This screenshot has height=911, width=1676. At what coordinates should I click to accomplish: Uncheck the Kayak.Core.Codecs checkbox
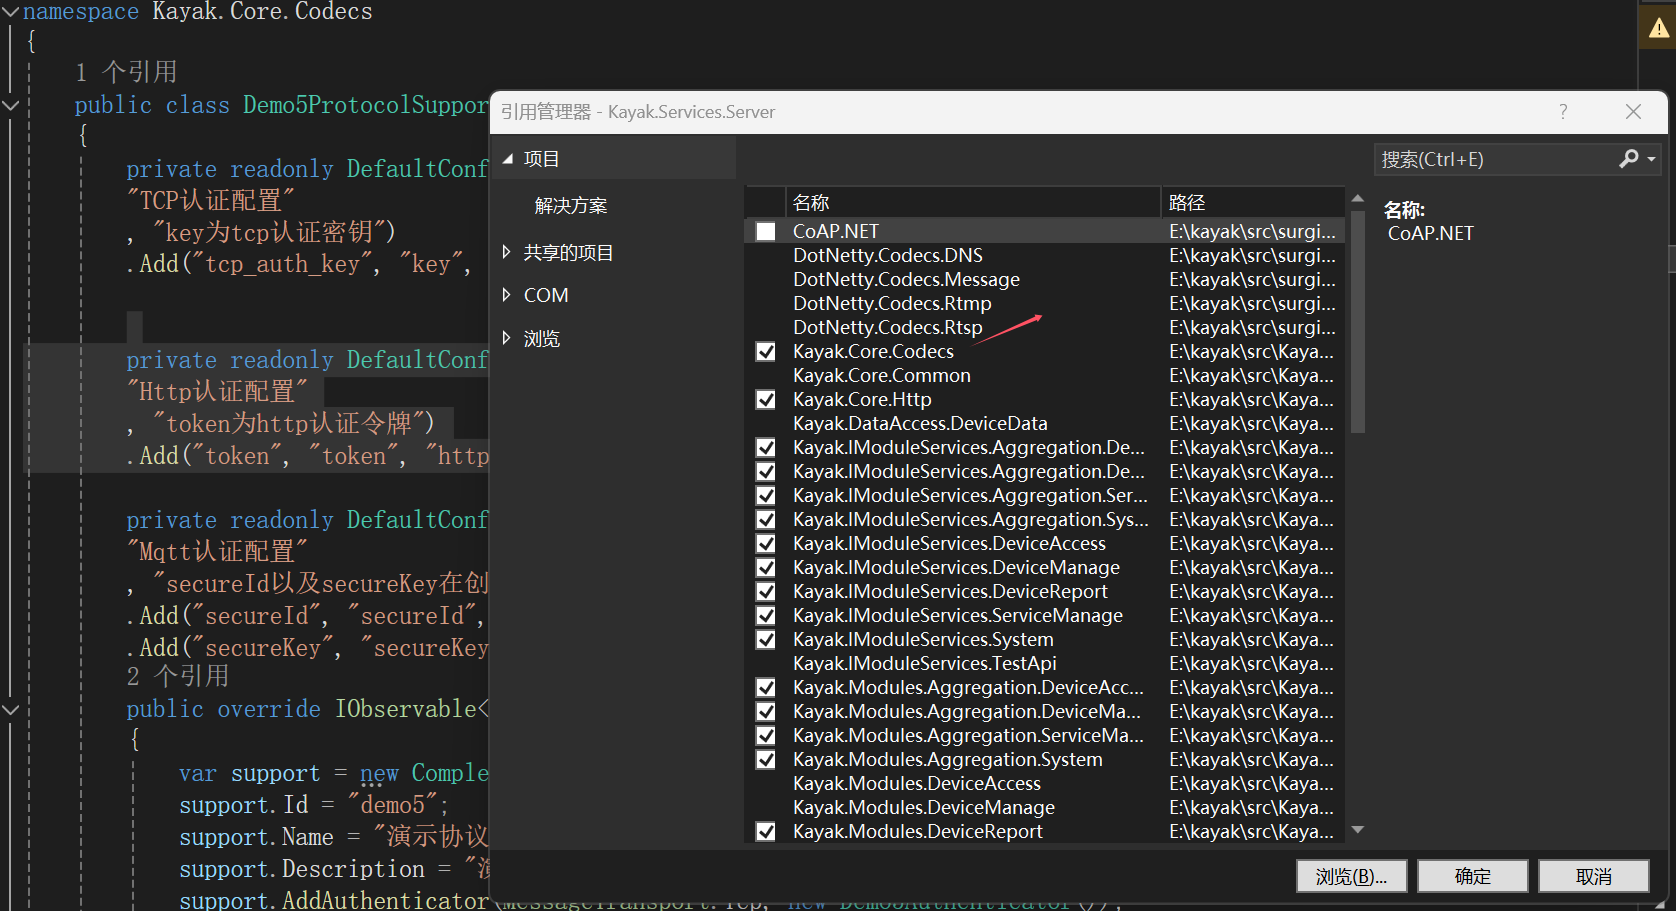coord(766,352)
